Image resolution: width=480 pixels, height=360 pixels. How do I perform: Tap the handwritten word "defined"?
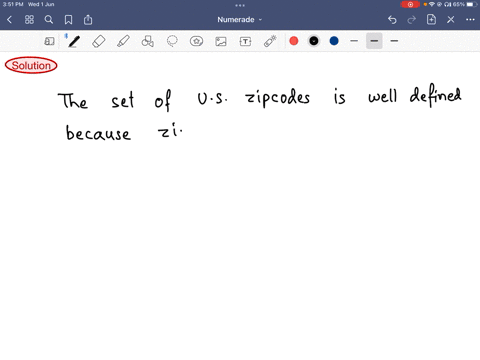[x=435, y=95]
